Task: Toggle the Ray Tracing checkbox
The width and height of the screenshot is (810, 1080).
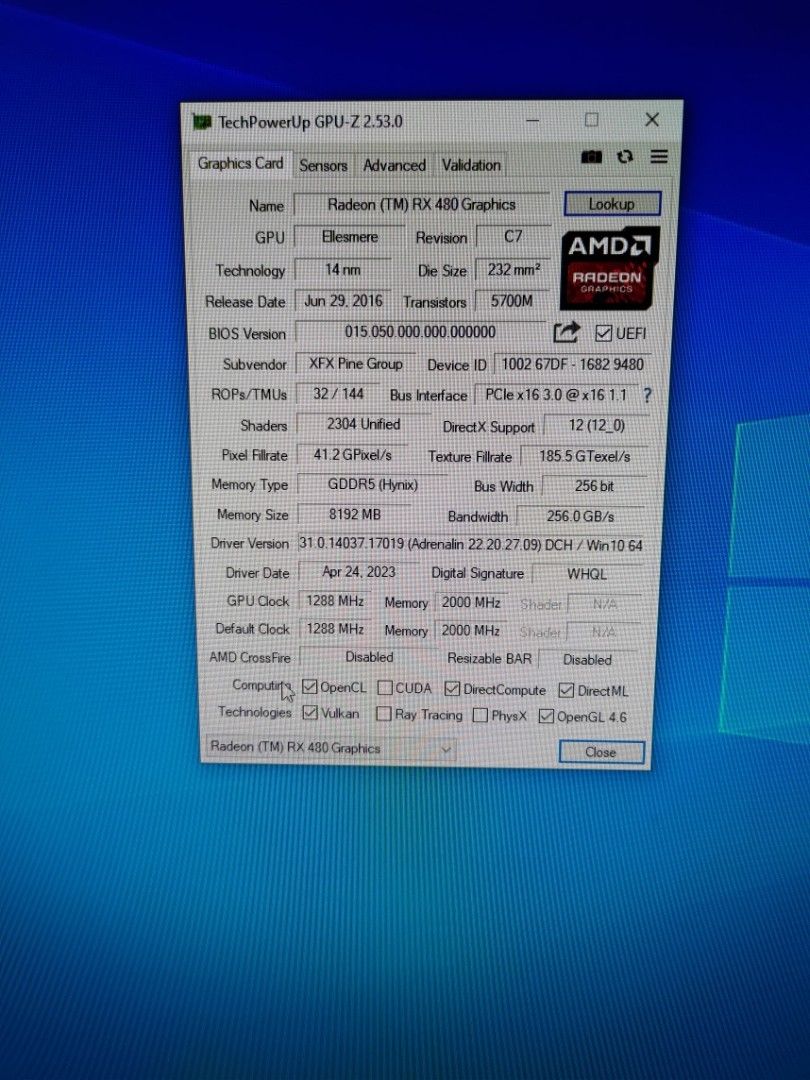Action: click(x=384, y=714)
